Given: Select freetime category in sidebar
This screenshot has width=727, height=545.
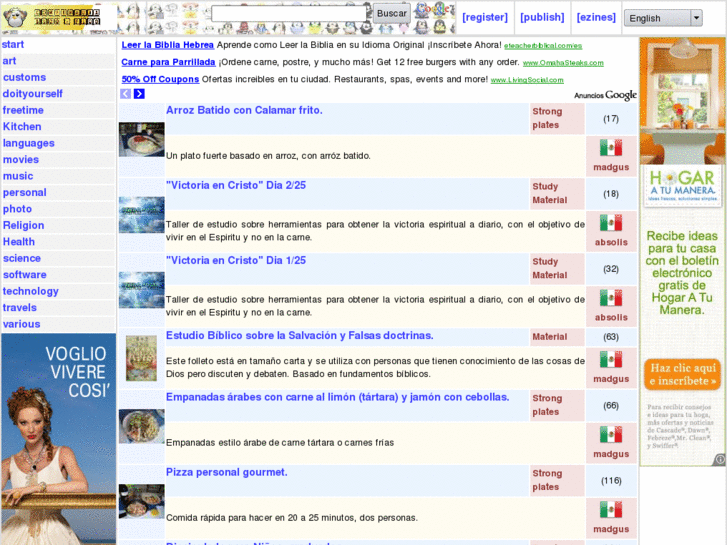Looking at the screenshot, I should [x=23, y=110].
